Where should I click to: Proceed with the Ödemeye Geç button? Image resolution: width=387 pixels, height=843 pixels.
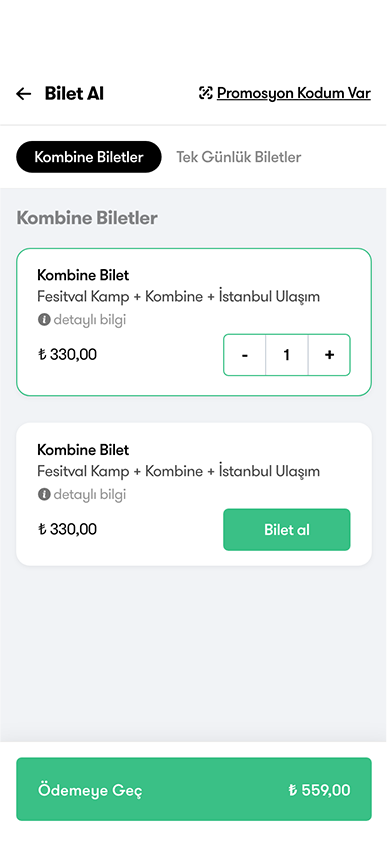[194, 789]
